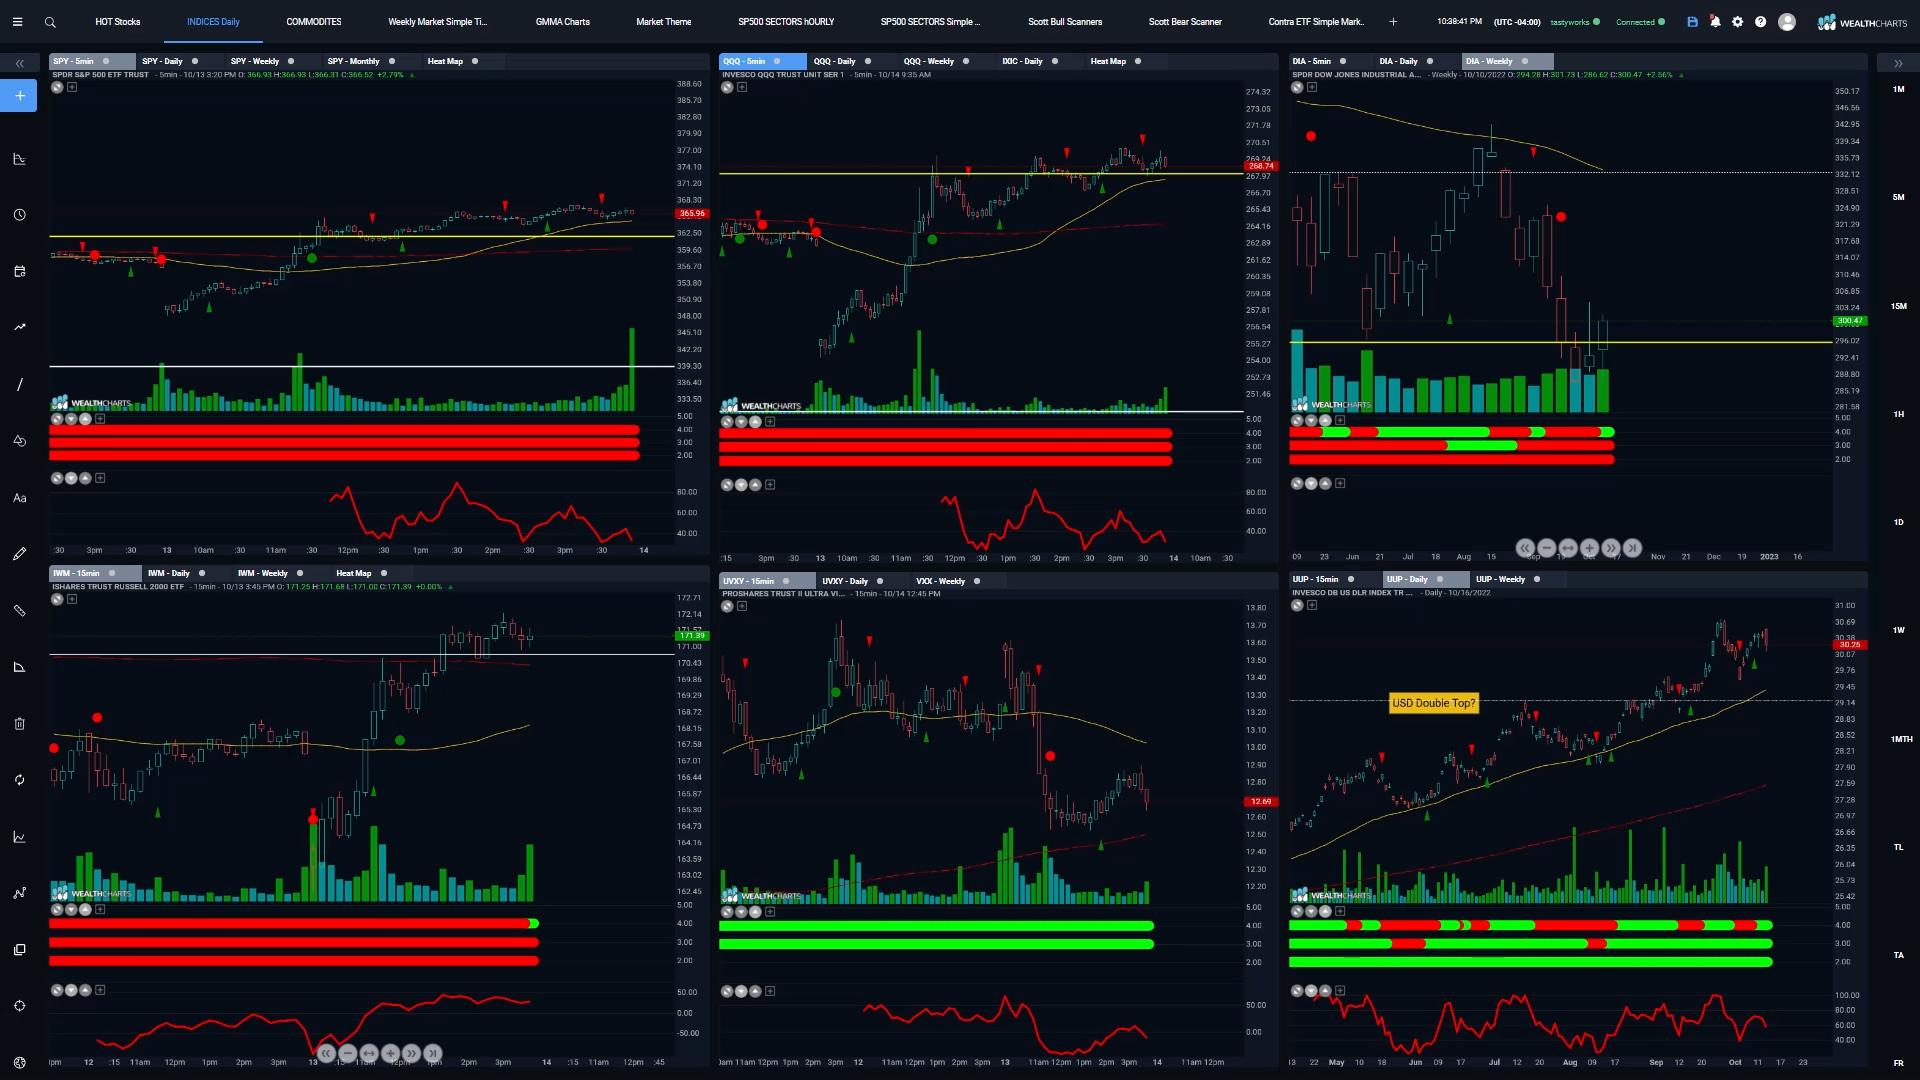Image resolution: width=1920 pixels, height=1080 pixels.
Task: Open the clock history sidebar icon
Action: [19, 215]
